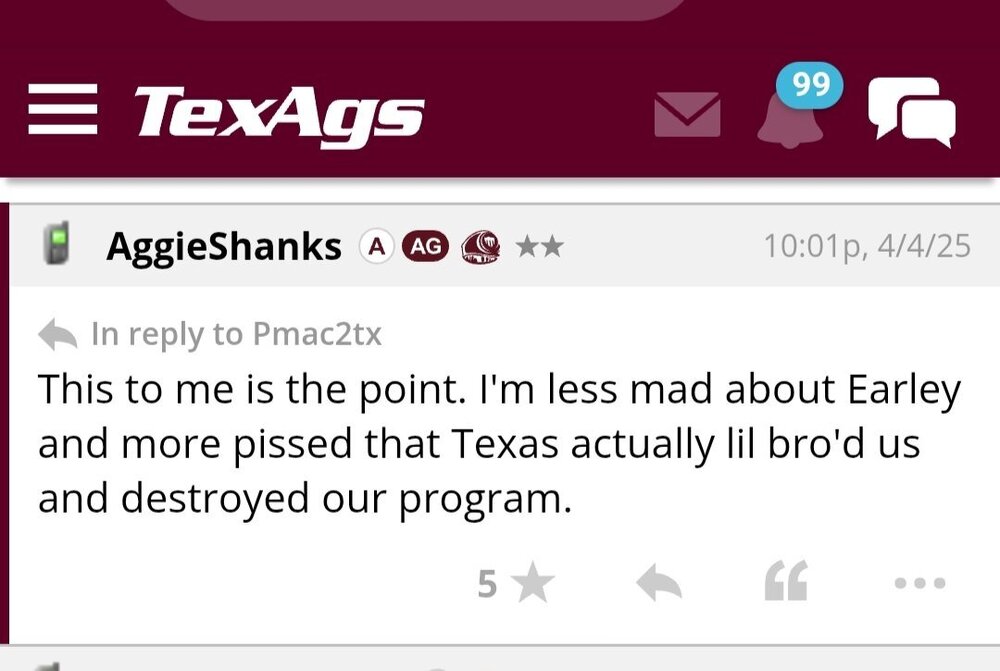Click the TexAgs logo
Viewport: 1000px width, 671px height.
coord(279,112)
